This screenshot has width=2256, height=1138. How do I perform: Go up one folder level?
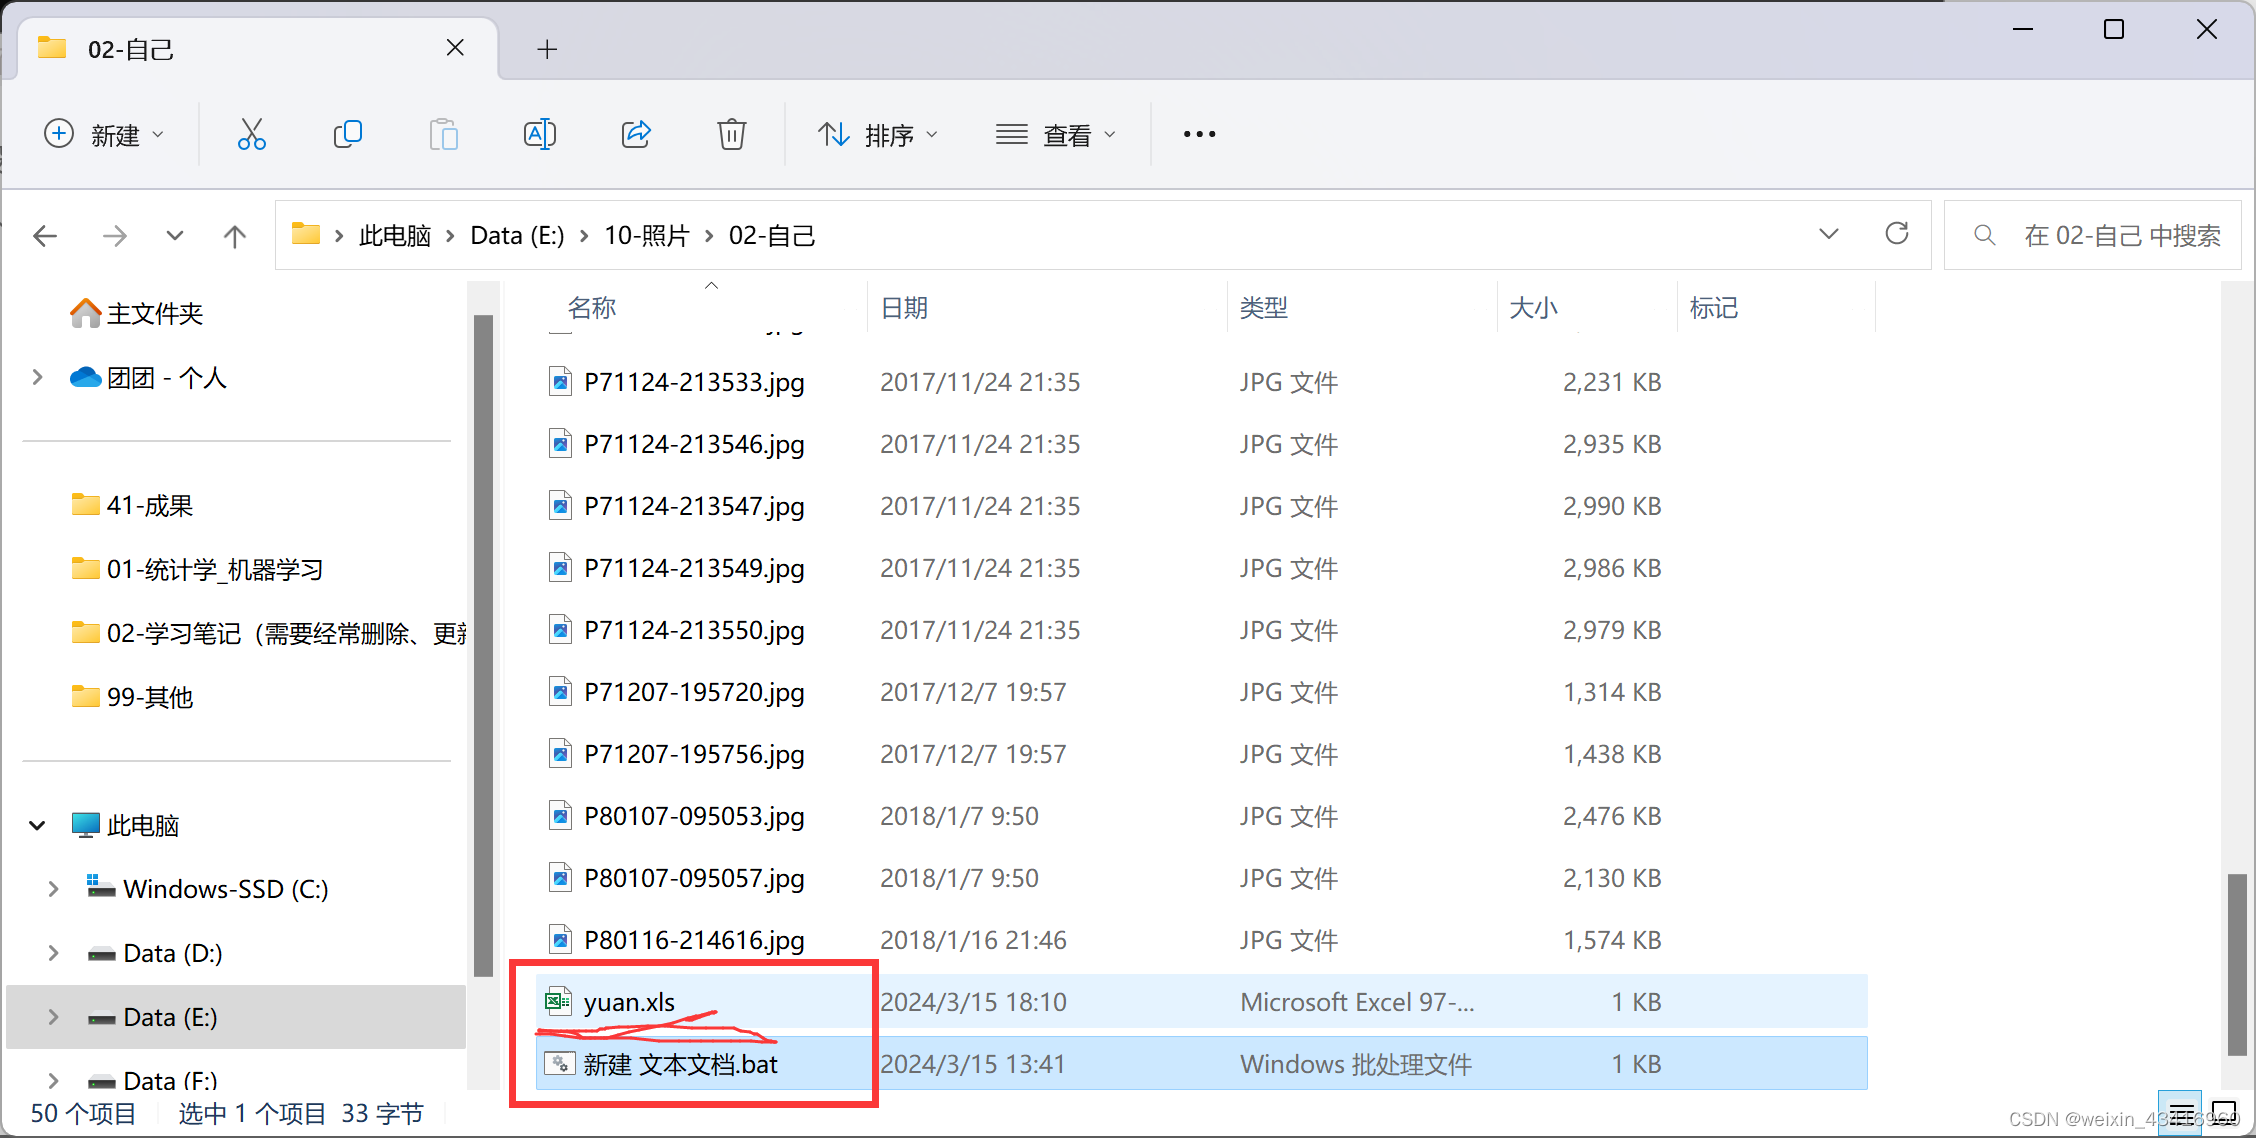[x=234, y=236]
